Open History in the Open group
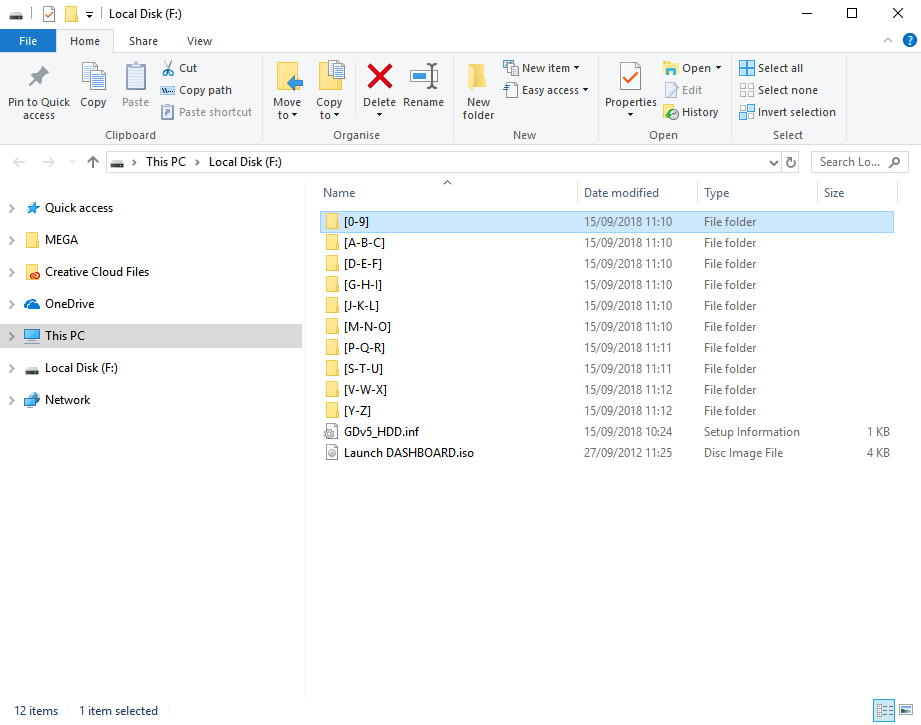Image resolution: width=921 pixels, height=725 pixels. coord(691,112)
